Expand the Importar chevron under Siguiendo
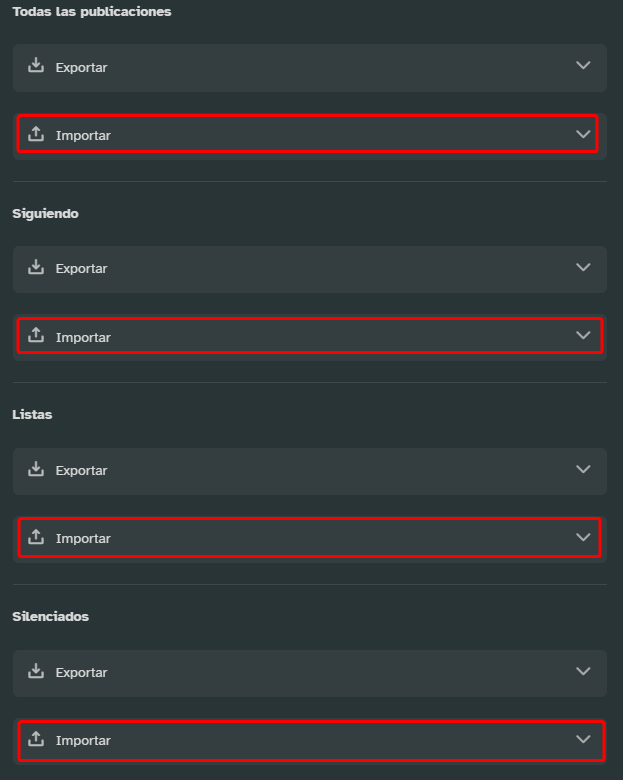The image size is (623, 780). coord(583,335)
